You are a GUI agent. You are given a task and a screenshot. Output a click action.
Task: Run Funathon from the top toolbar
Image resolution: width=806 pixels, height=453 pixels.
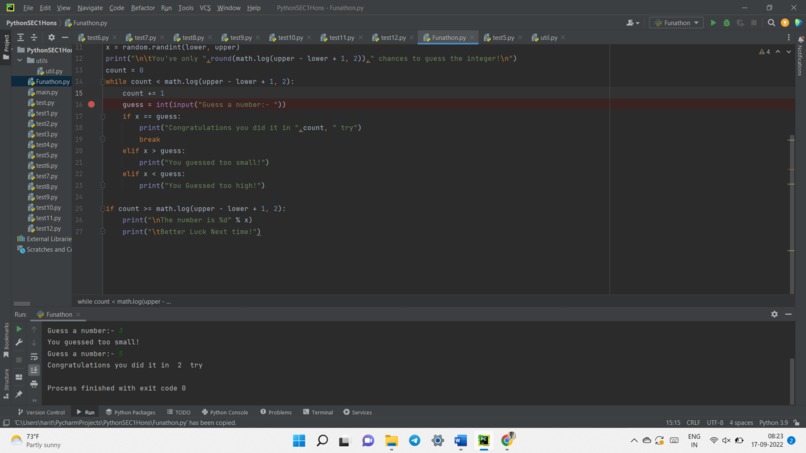click(713, 23)
